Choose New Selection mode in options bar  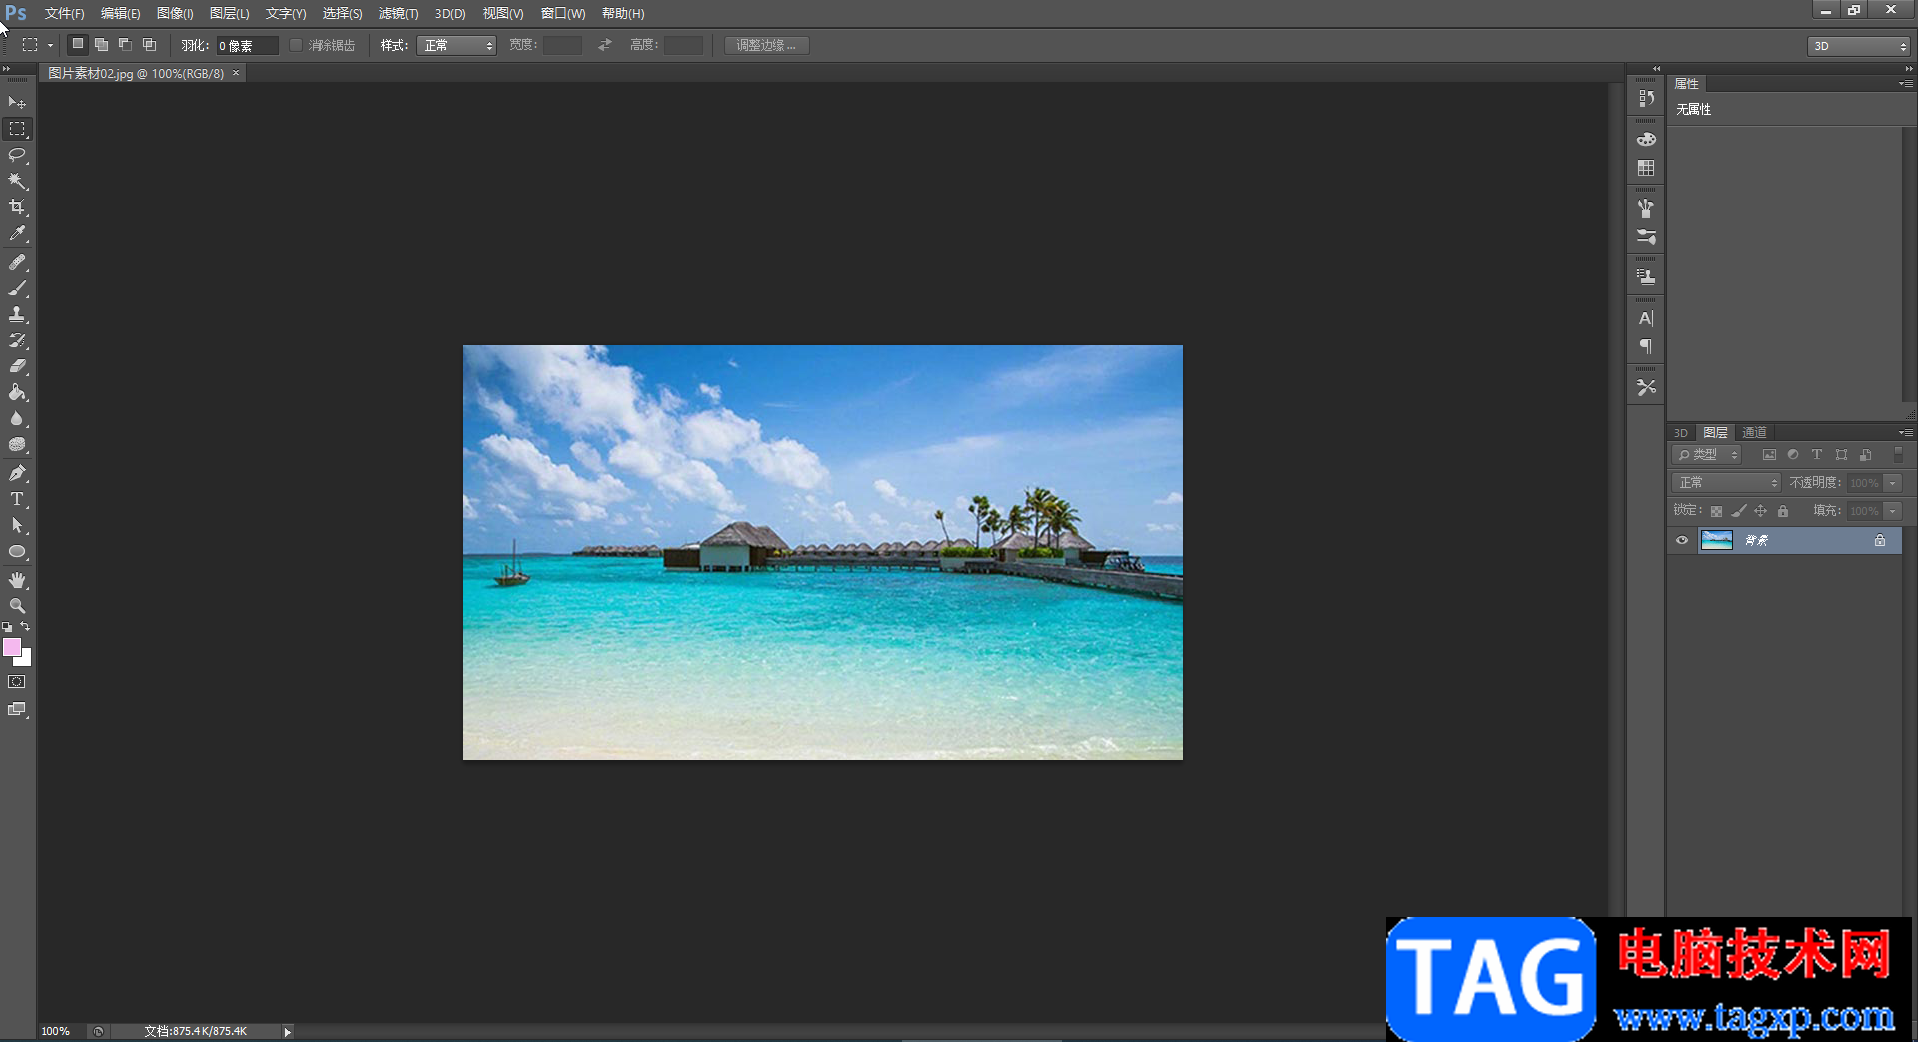click(x=77, y=44)
